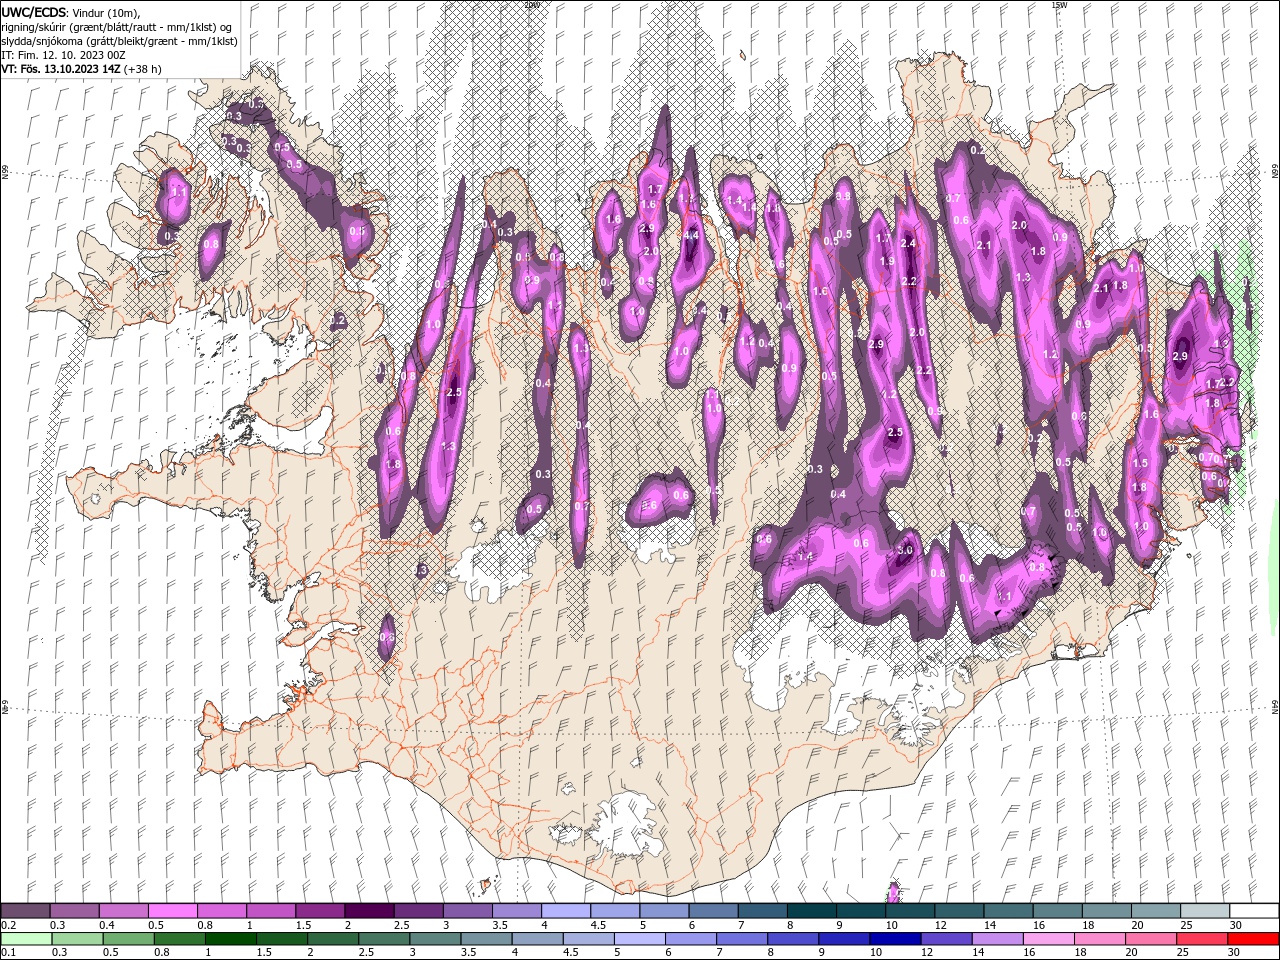The height and width of the screenshot is (960, 1280).
Task: Select rain legend swatch between 0.5 and 0.8
Action: 128,939
